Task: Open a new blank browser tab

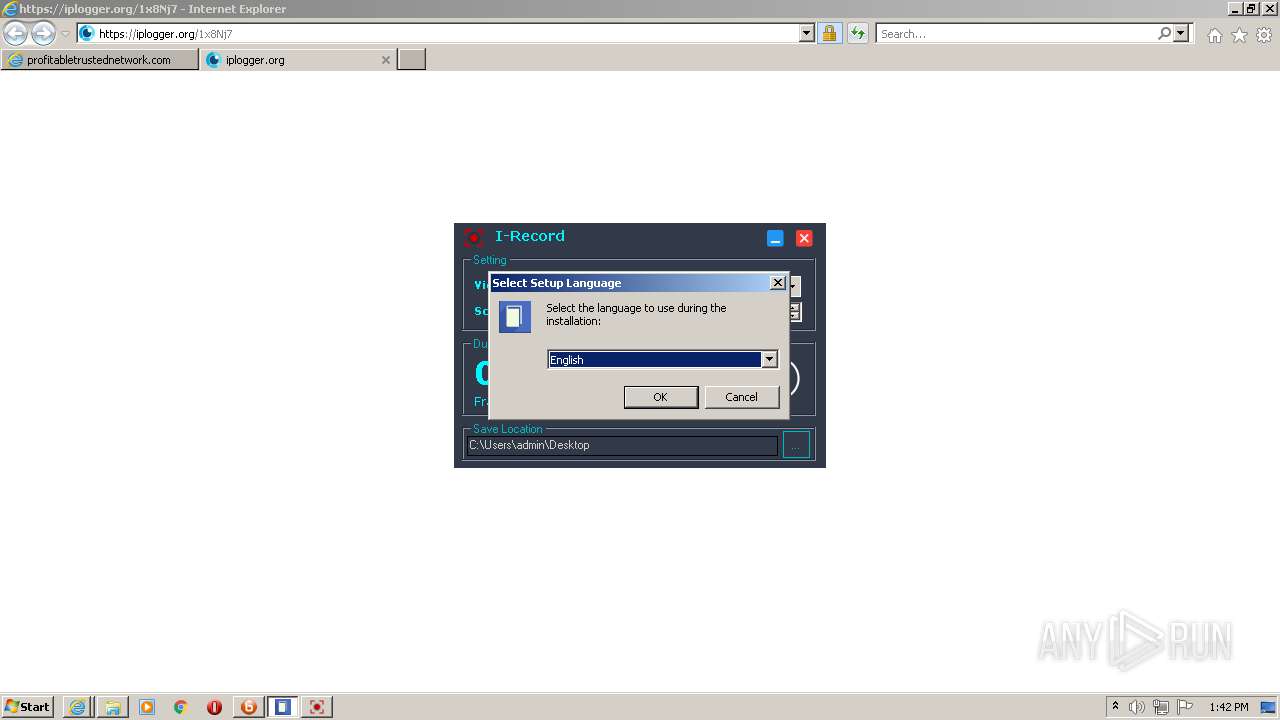Action: [x=412, y=60]
